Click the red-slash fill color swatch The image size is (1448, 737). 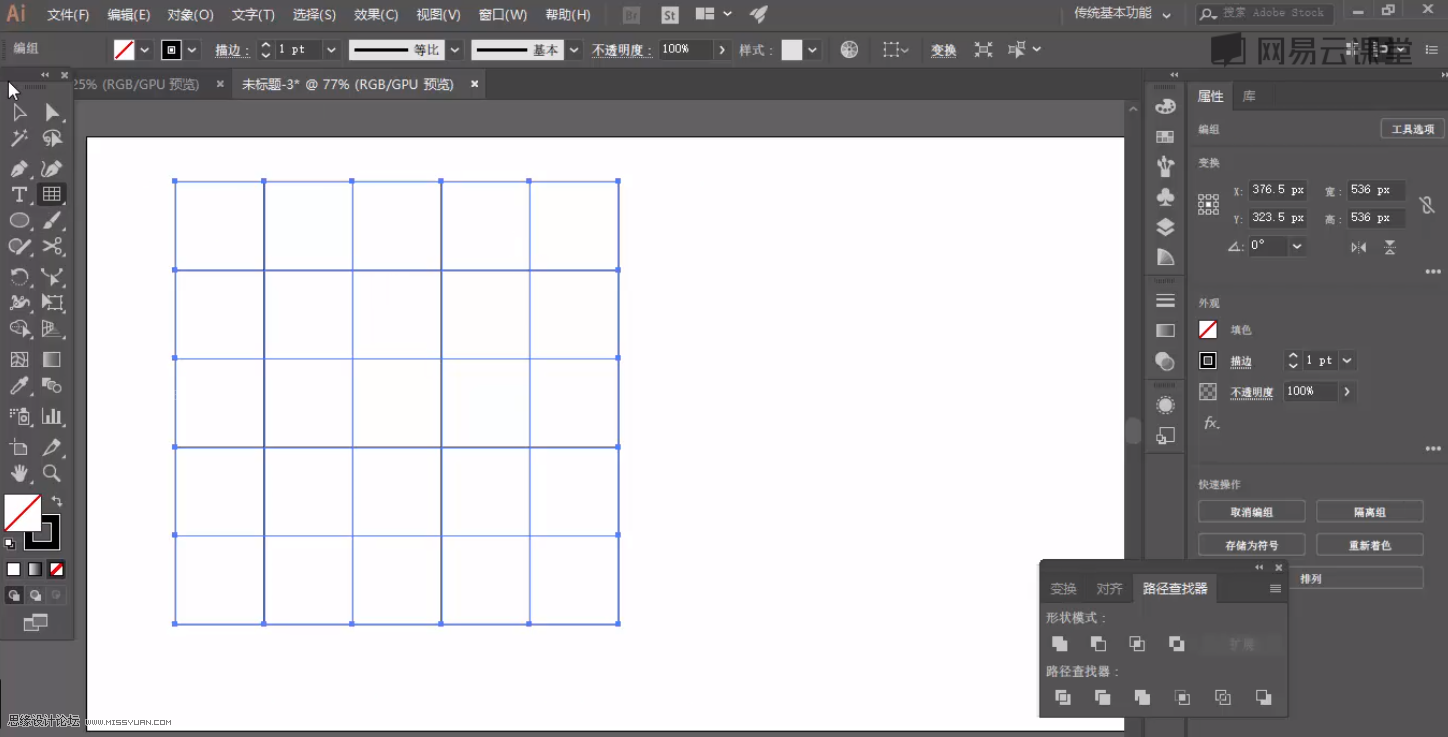(22, 514)
